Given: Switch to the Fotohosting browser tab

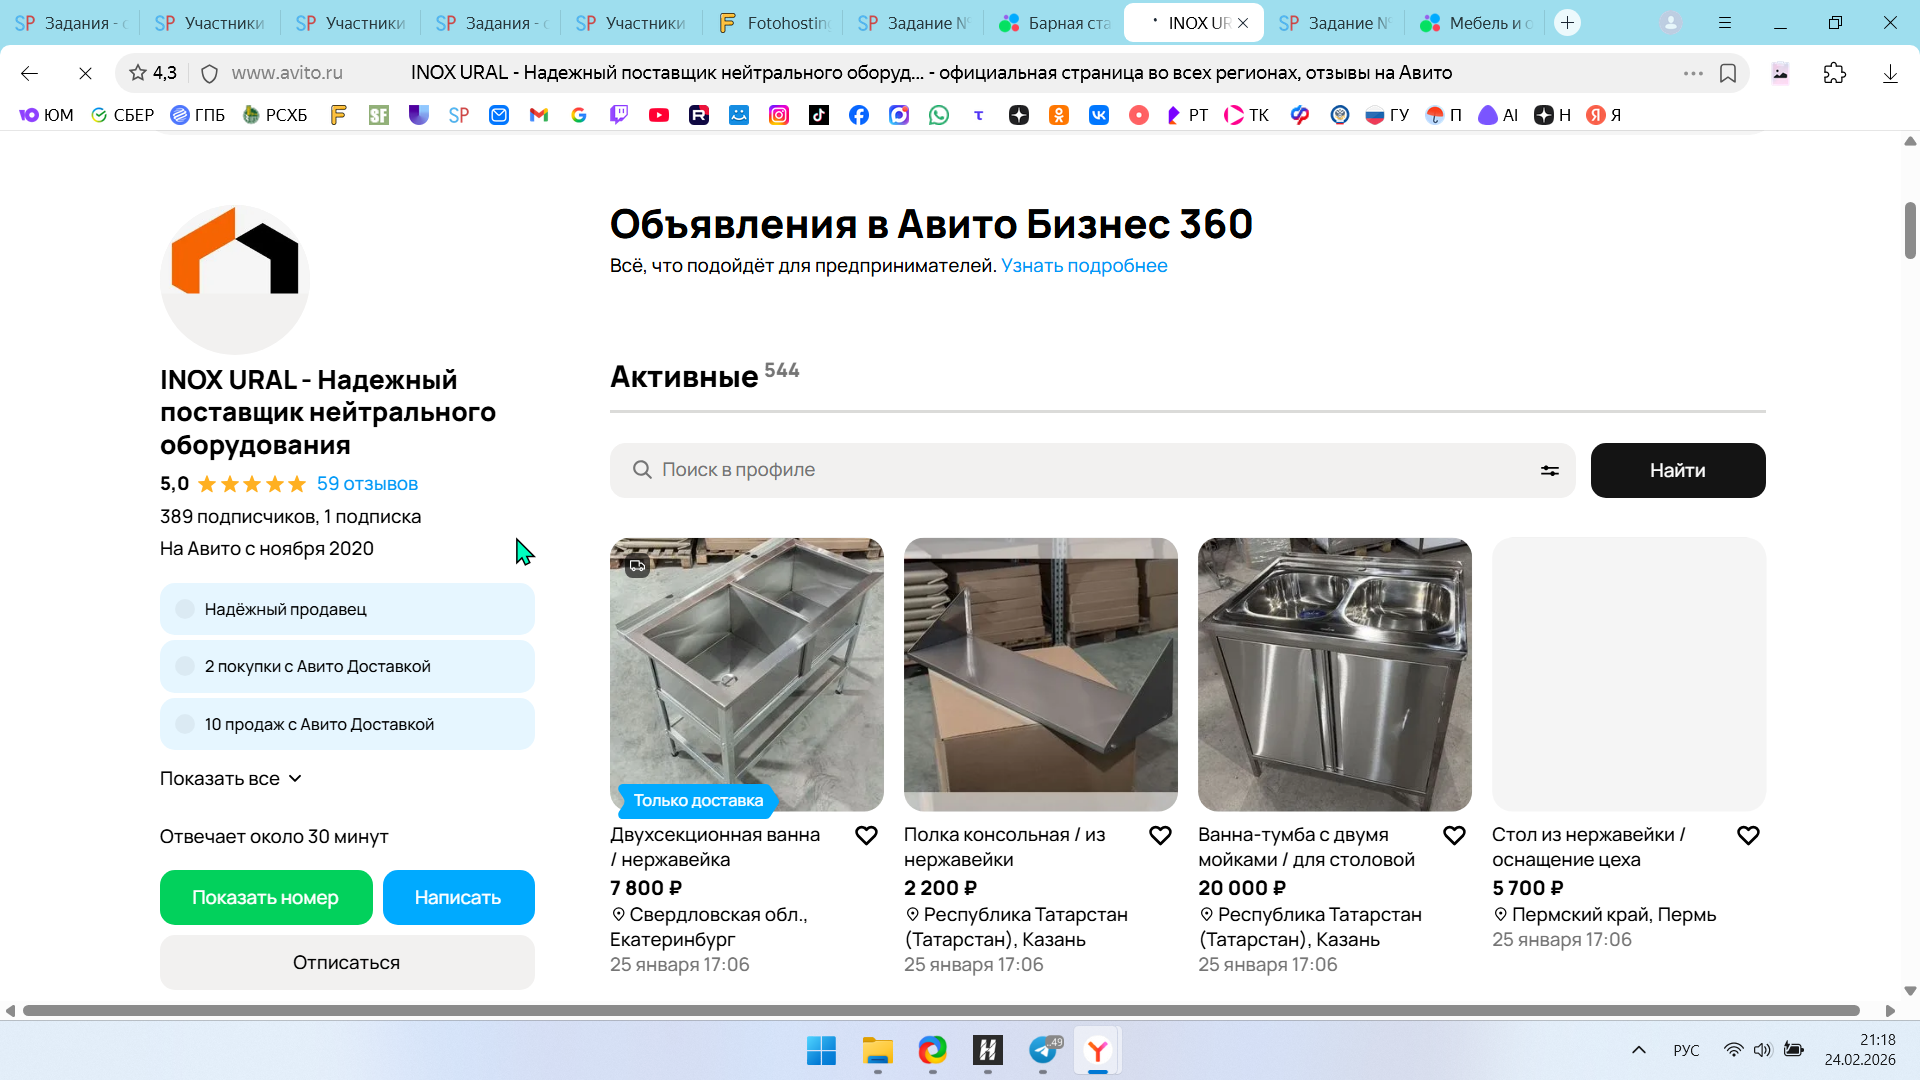Looking at the screenshot, I should point(774,22).
